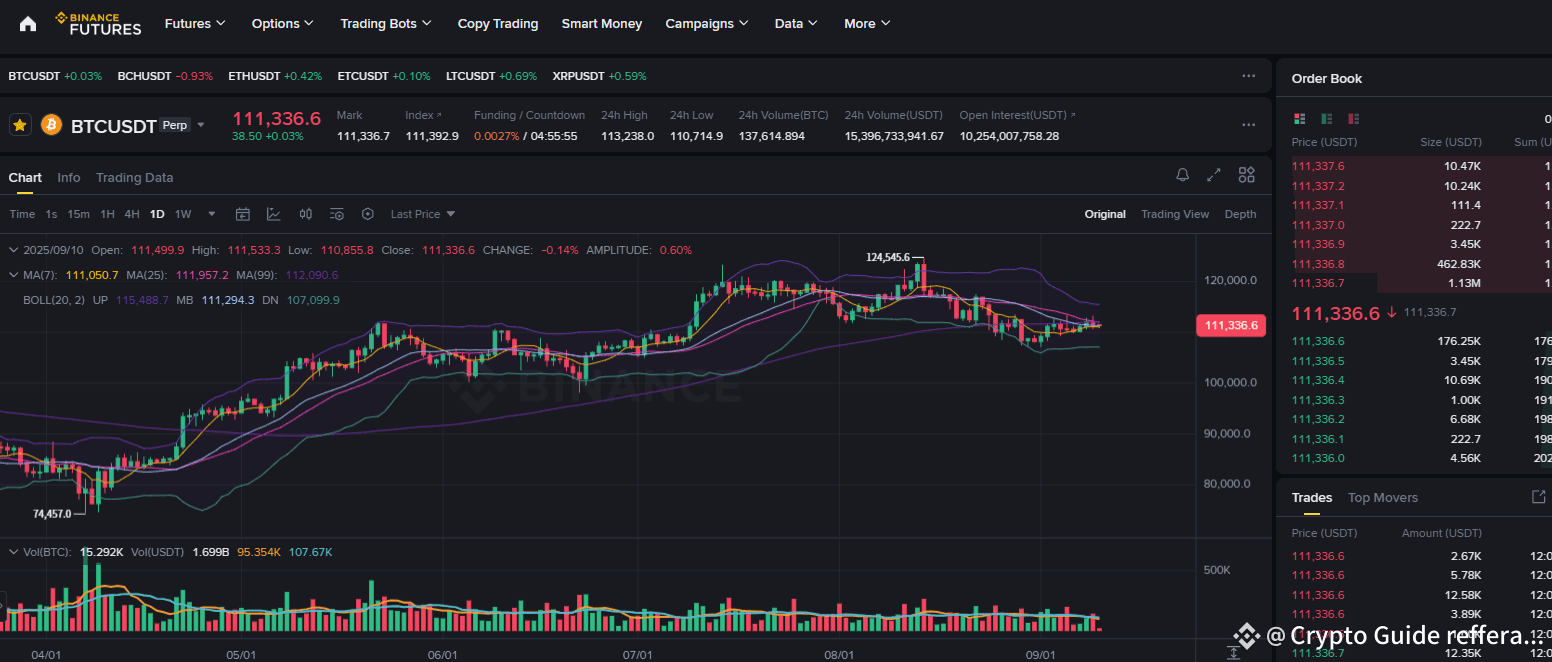Click the 74,457.0 low marker on chart
The height and width of the screenshot is (662, 1552).
coord(52,513)
